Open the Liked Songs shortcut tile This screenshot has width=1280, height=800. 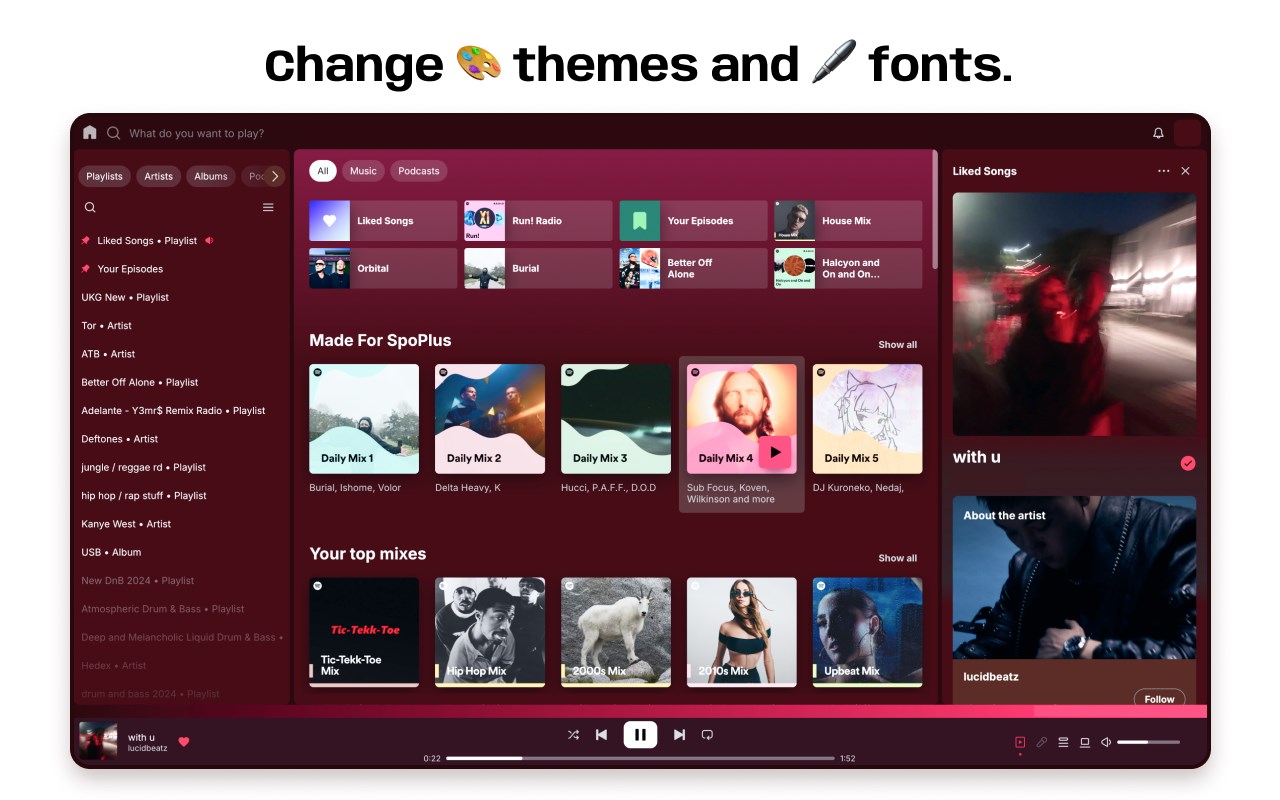click(383, 221)
